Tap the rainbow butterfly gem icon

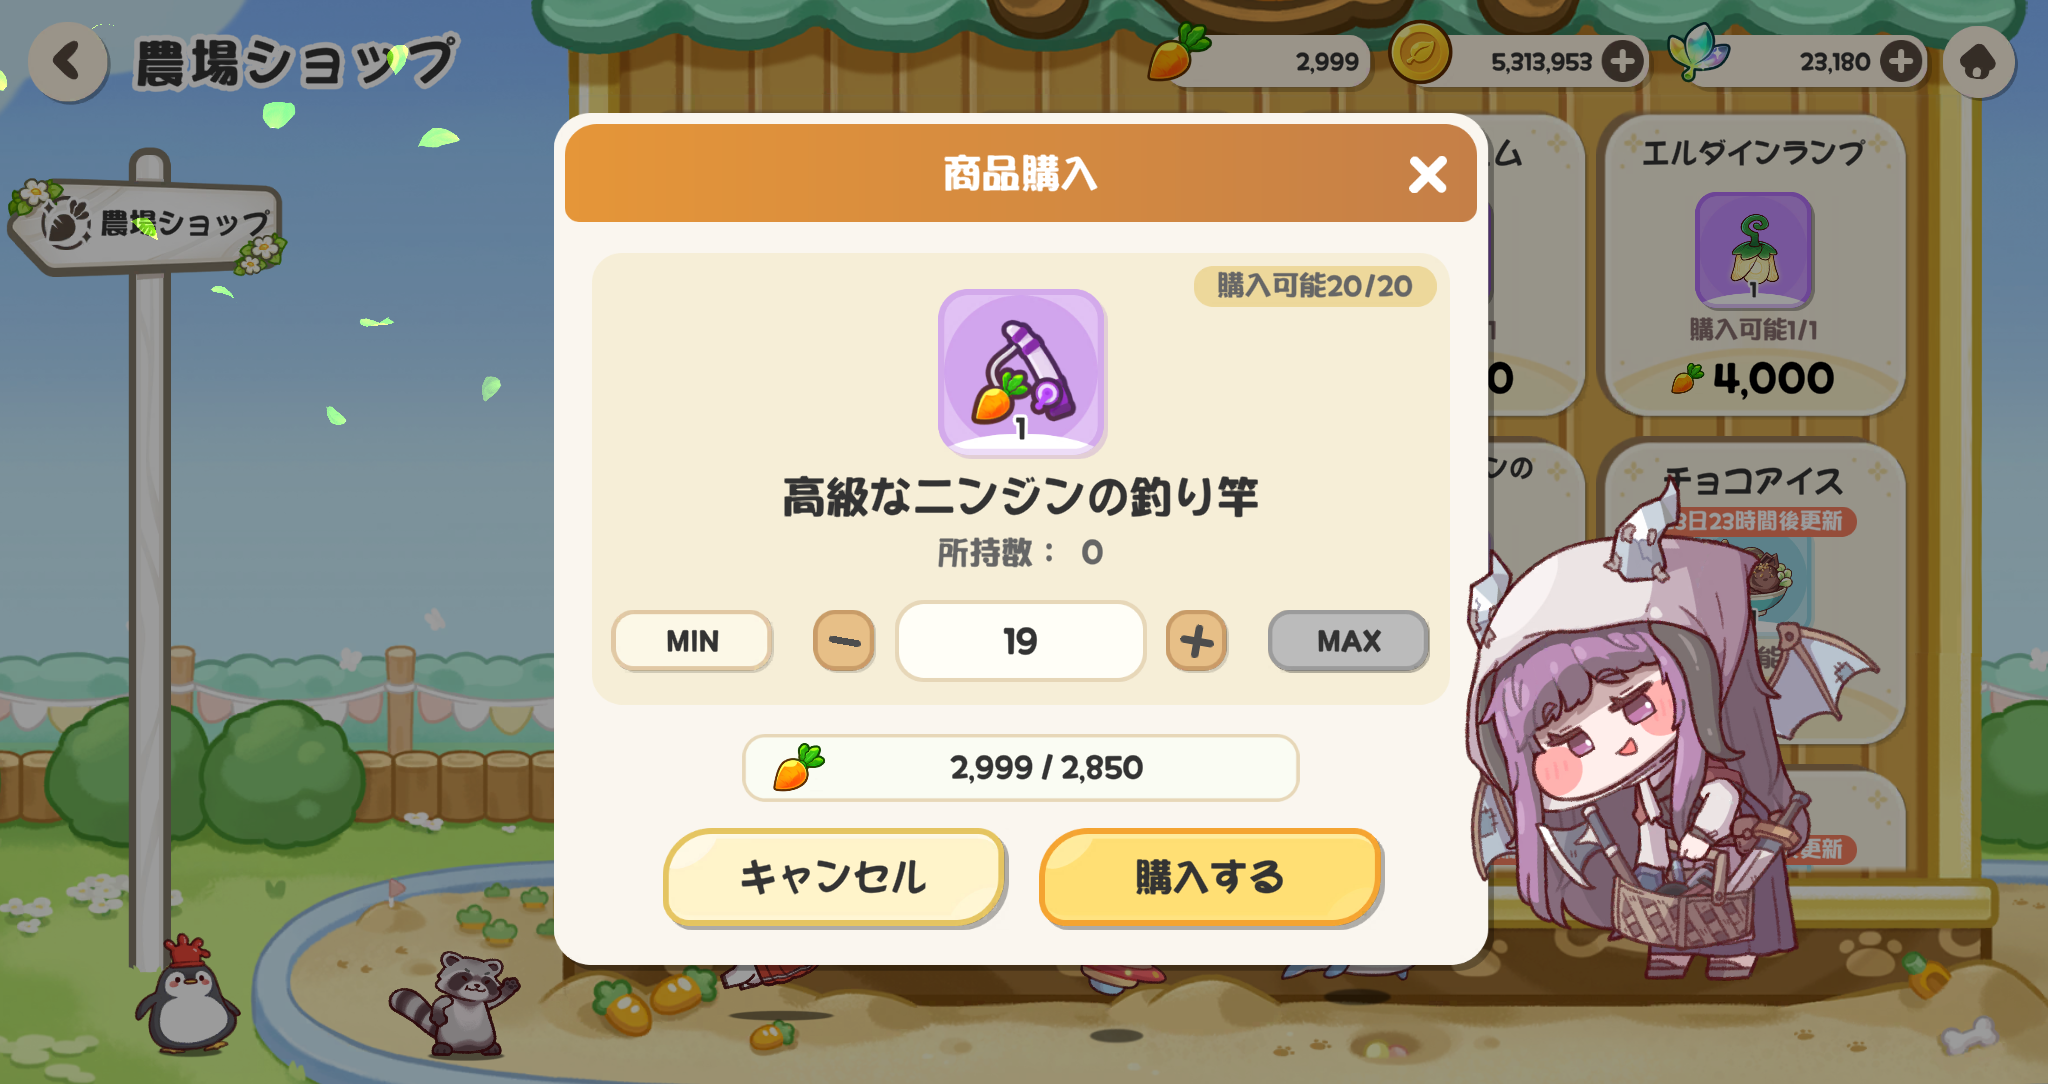point(1698,51)
